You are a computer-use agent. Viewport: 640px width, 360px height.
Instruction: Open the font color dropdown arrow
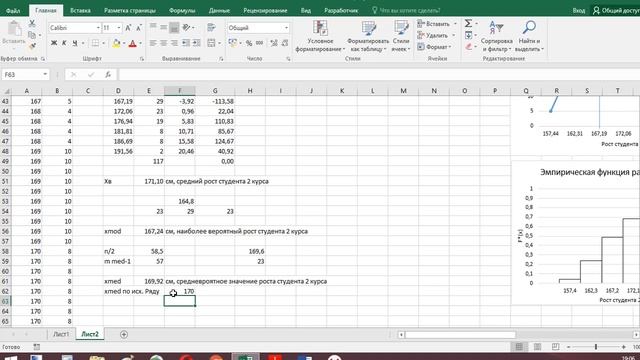click(x=140, y=43)
